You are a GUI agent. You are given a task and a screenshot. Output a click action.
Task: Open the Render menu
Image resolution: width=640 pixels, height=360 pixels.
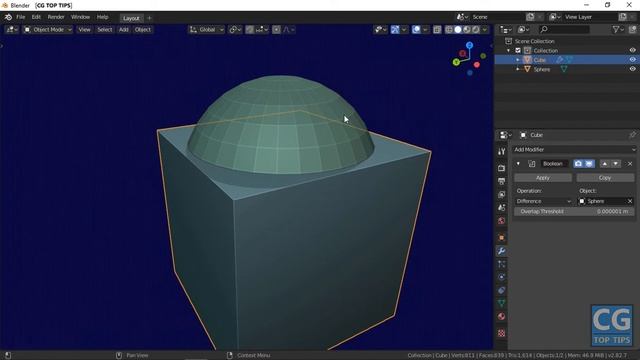pos(56,17)
